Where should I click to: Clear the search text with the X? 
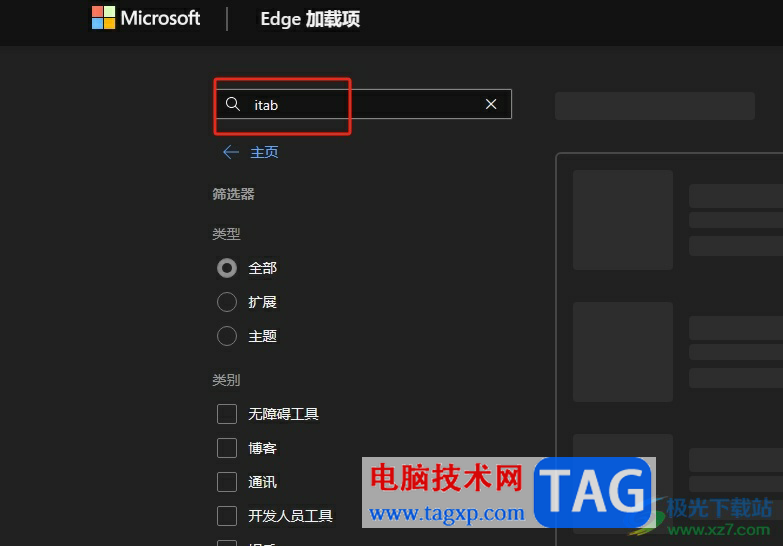pyautogui.click(x=491, y=104)
